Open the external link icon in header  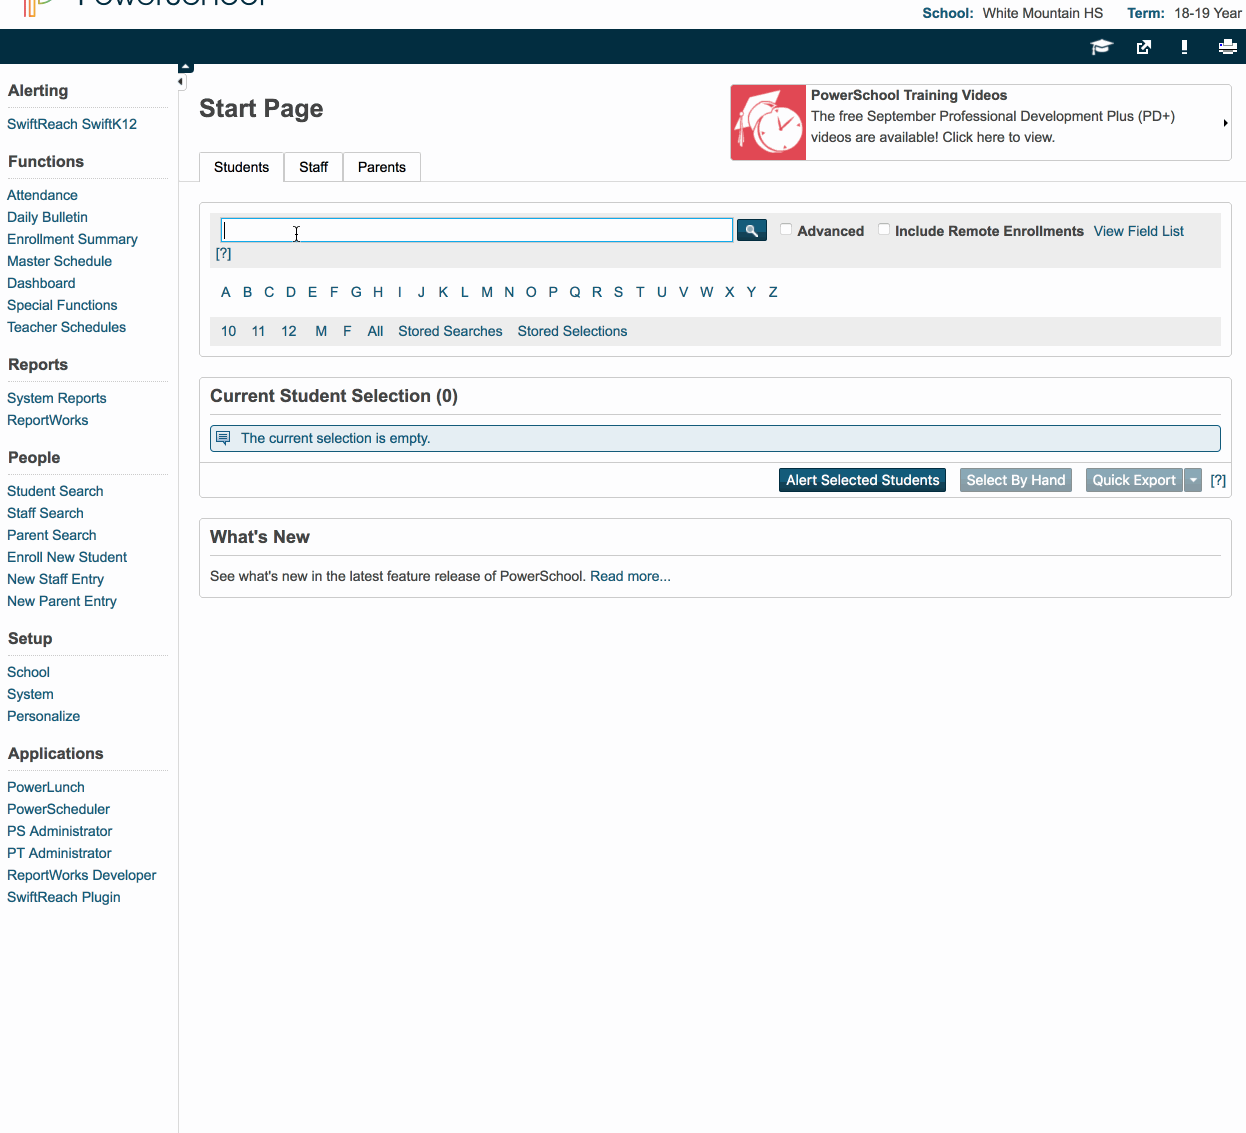[x=1144, y=47]
